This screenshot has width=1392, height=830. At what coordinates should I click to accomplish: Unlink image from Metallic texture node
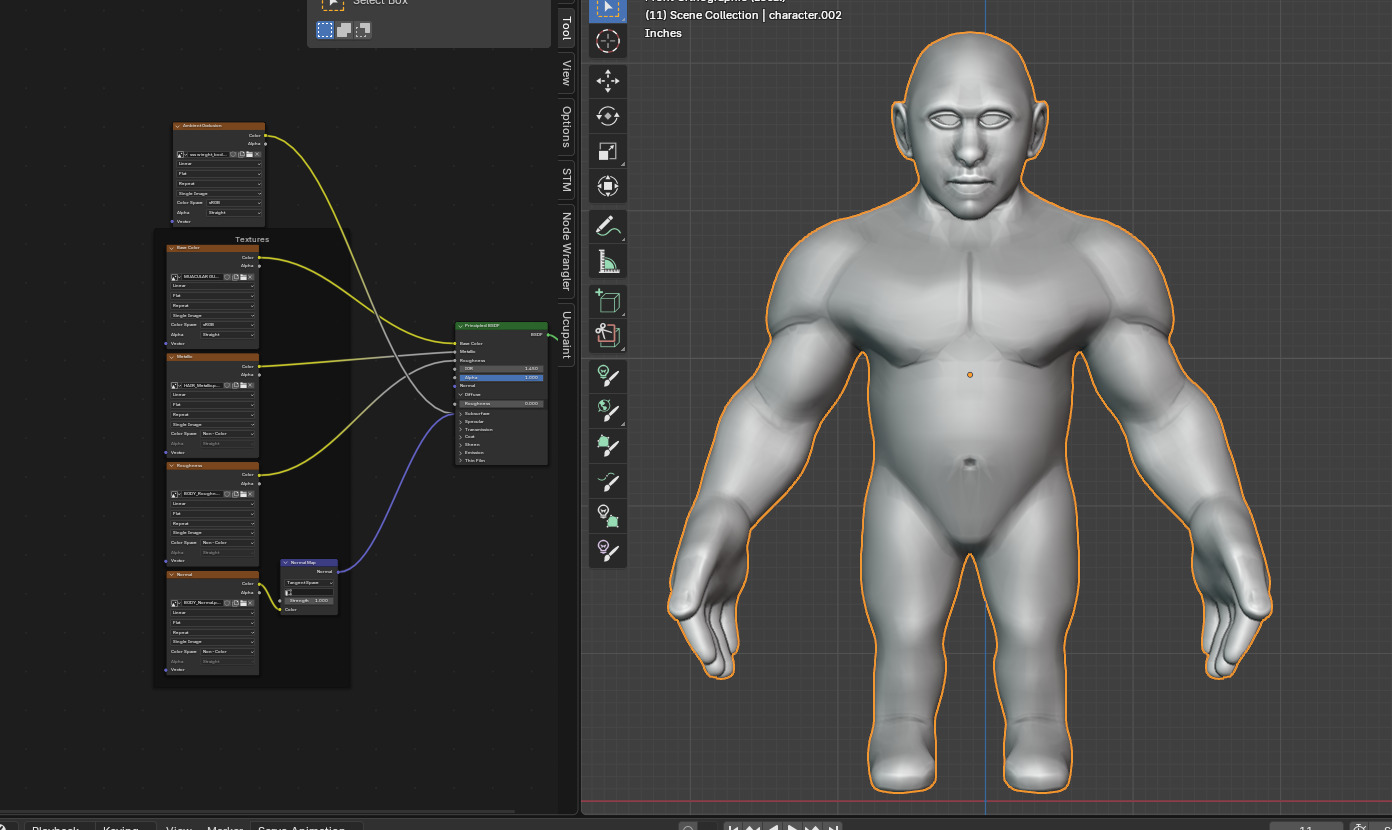251,385
